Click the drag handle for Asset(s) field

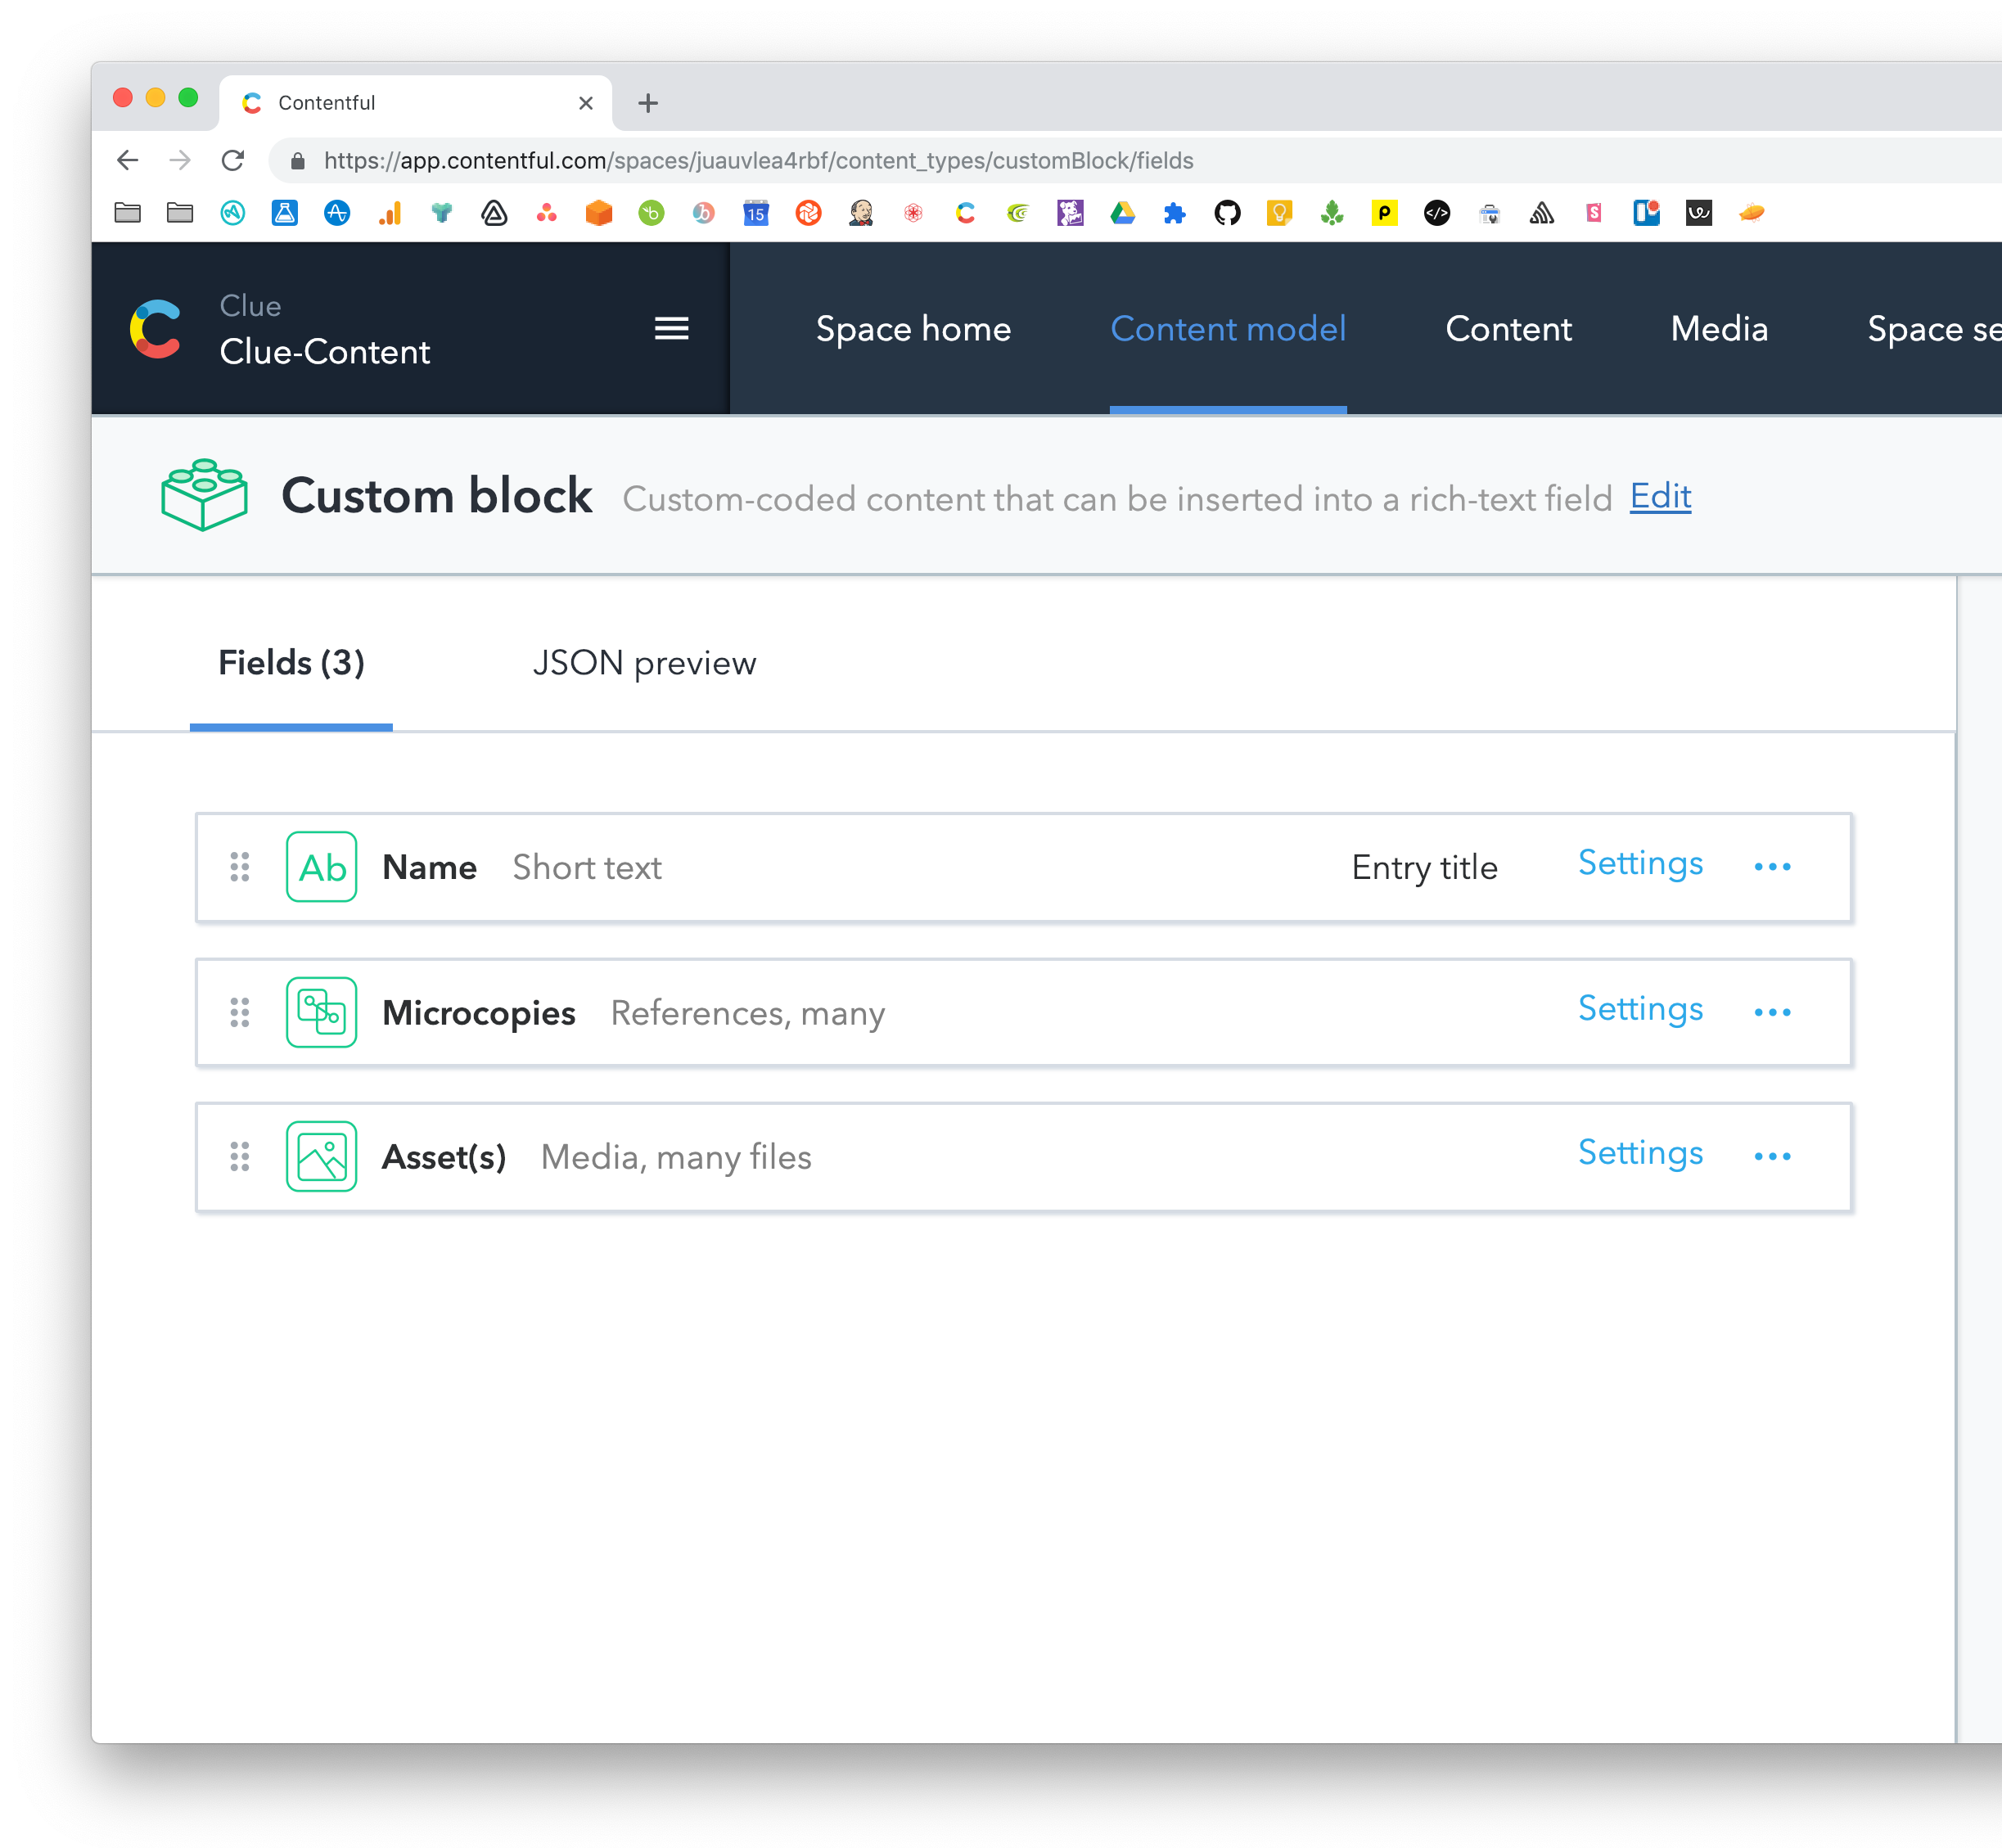241,1154
